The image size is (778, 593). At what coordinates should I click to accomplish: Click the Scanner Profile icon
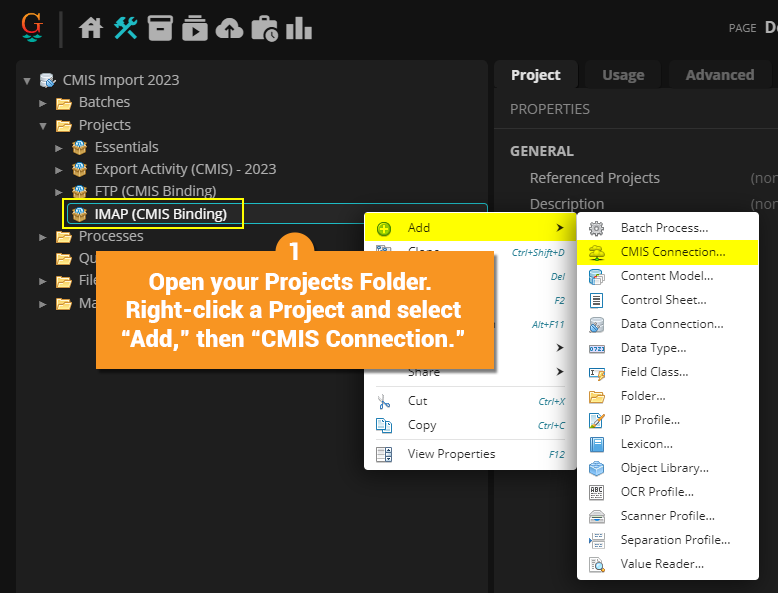(596, 516)
